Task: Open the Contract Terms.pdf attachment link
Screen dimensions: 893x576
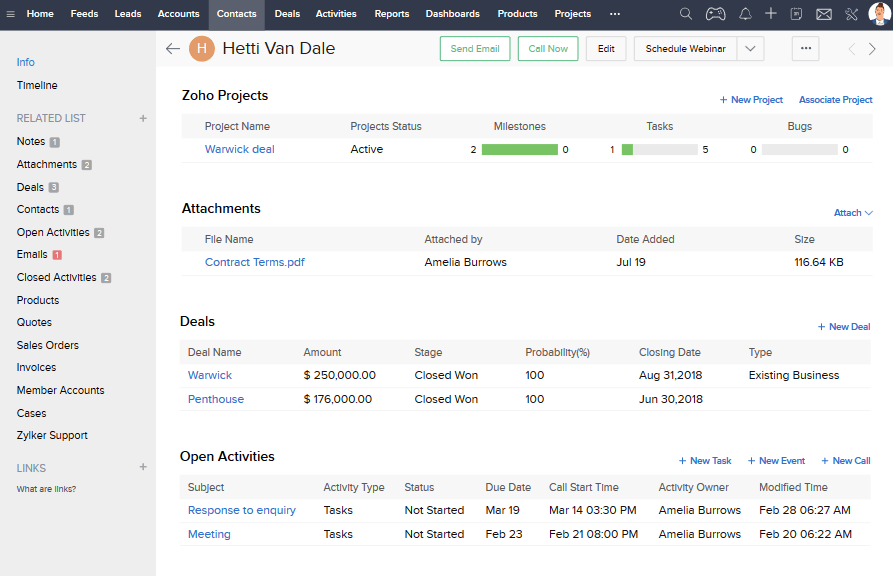Action: 254,262
